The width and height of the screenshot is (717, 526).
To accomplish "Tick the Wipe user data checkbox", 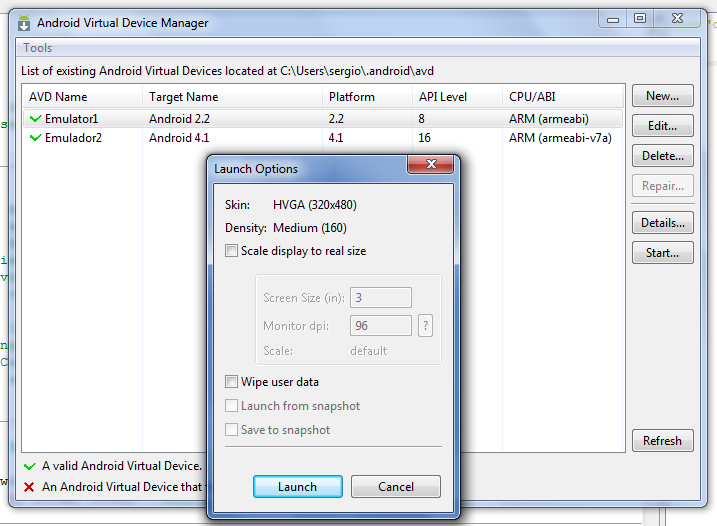I will coord(231,381).
